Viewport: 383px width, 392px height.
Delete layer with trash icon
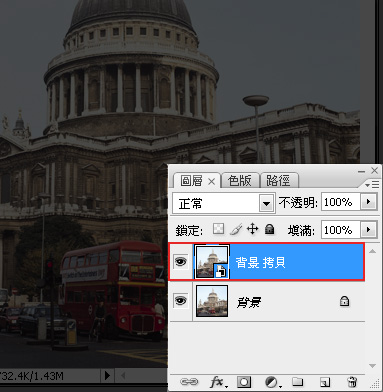[x=352, y=382]
